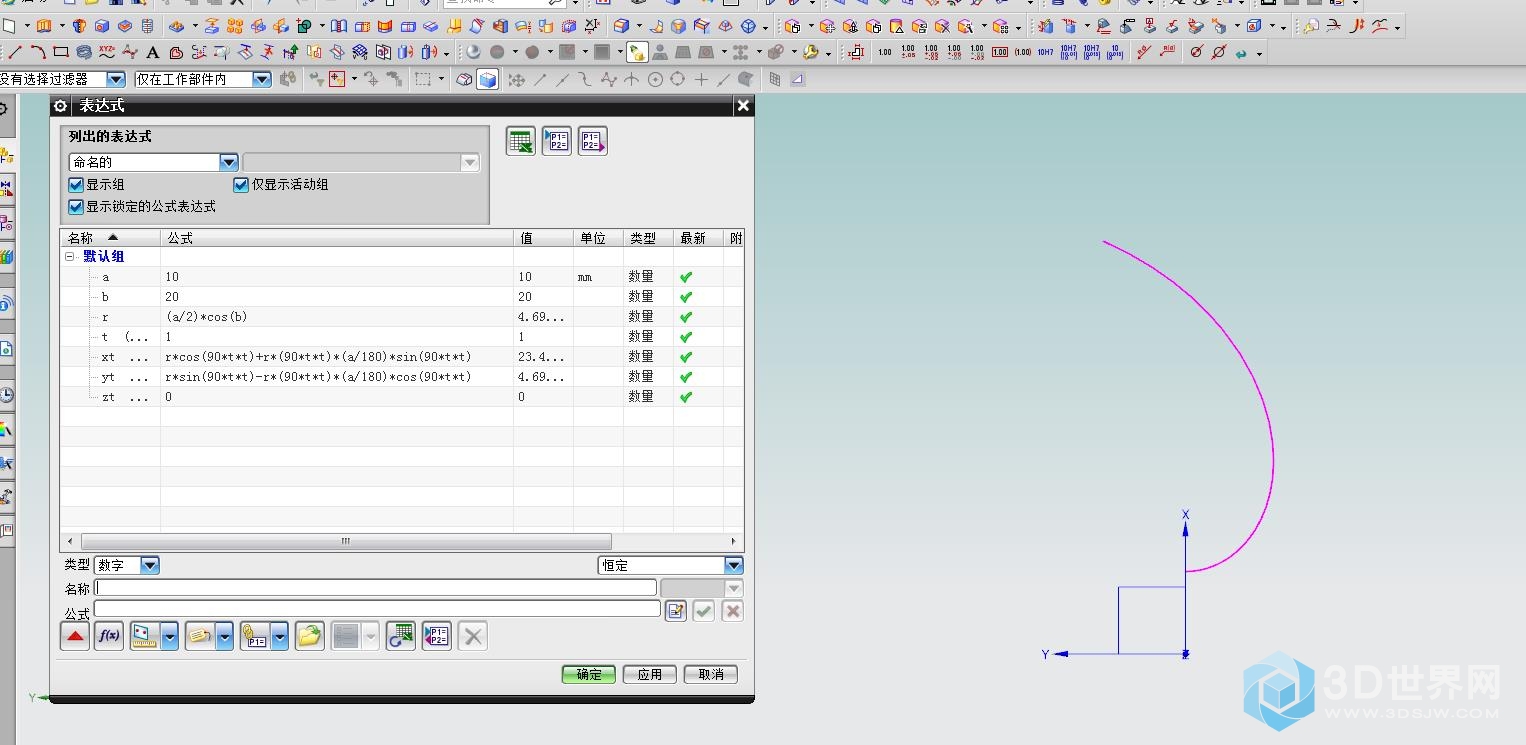Open the attribute tag button dropdown arrow
The width and height of the screenshot is (1526, 745).
coord(225,636)
